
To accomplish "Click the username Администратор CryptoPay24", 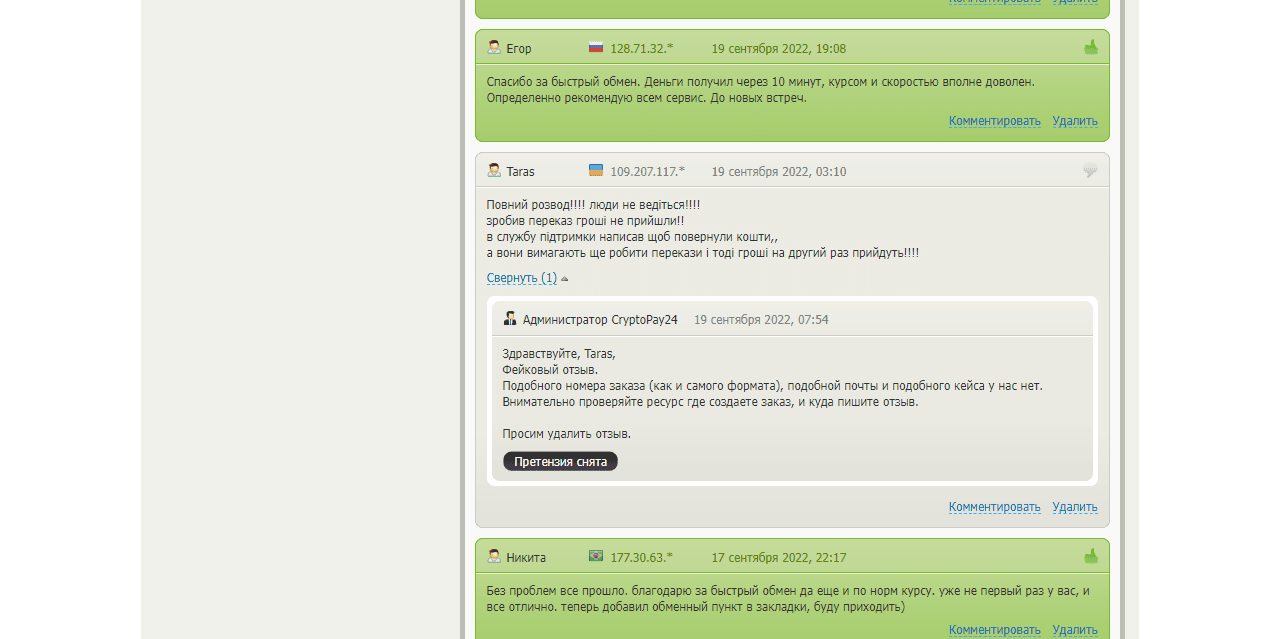I will click(600, 320).
